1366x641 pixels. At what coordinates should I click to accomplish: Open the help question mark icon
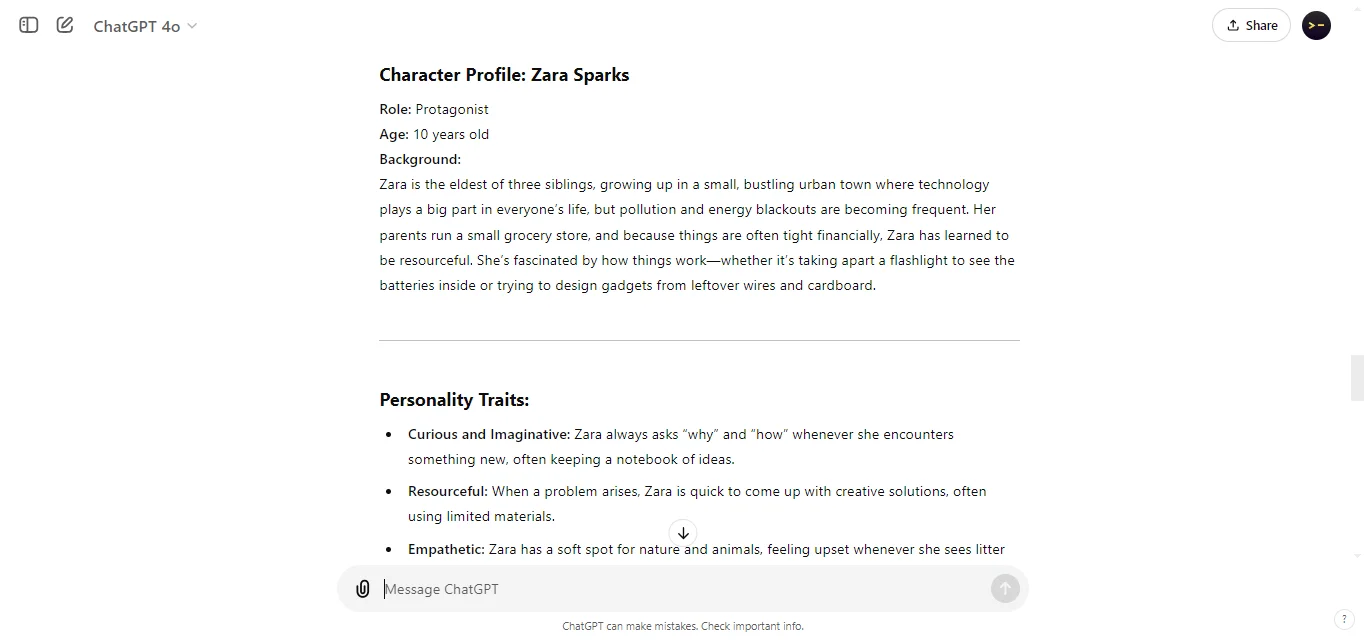tap(1346, 619)
